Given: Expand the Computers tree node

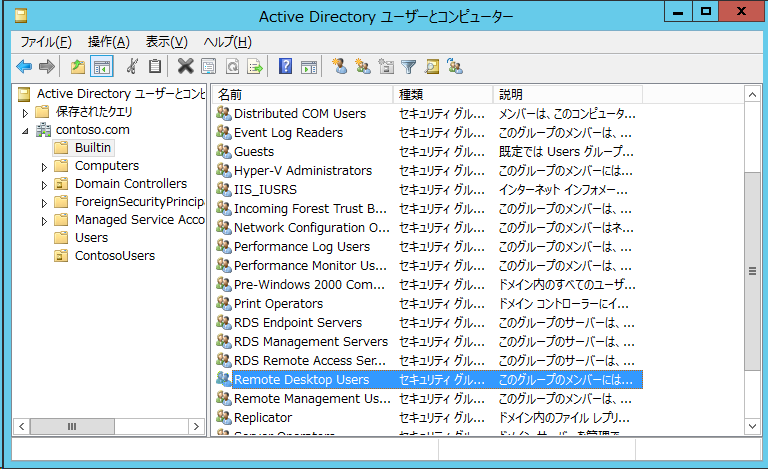Looking at the screenshot, I should 44,167.
